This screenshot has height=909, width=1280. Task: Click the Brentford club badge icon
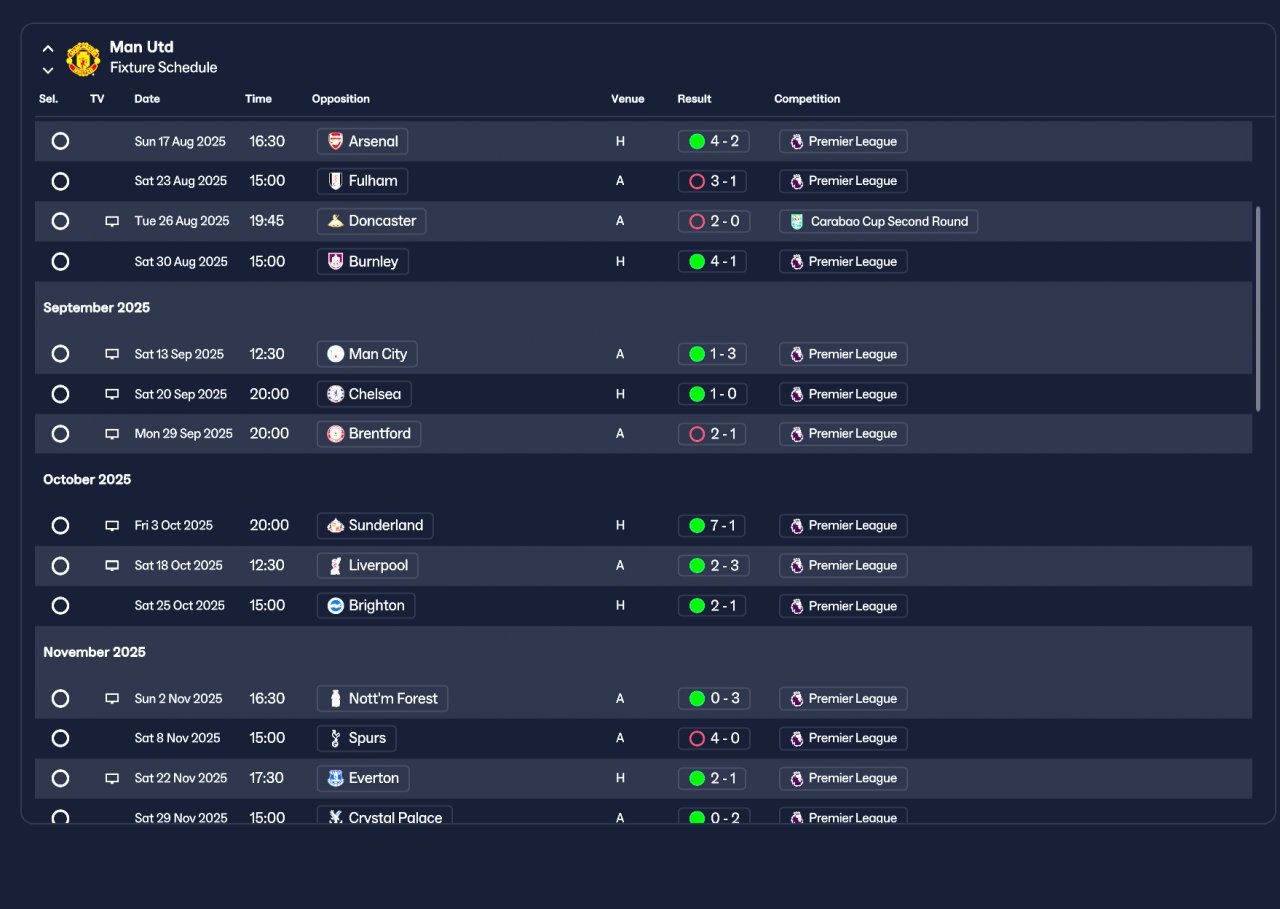[336, 433]
